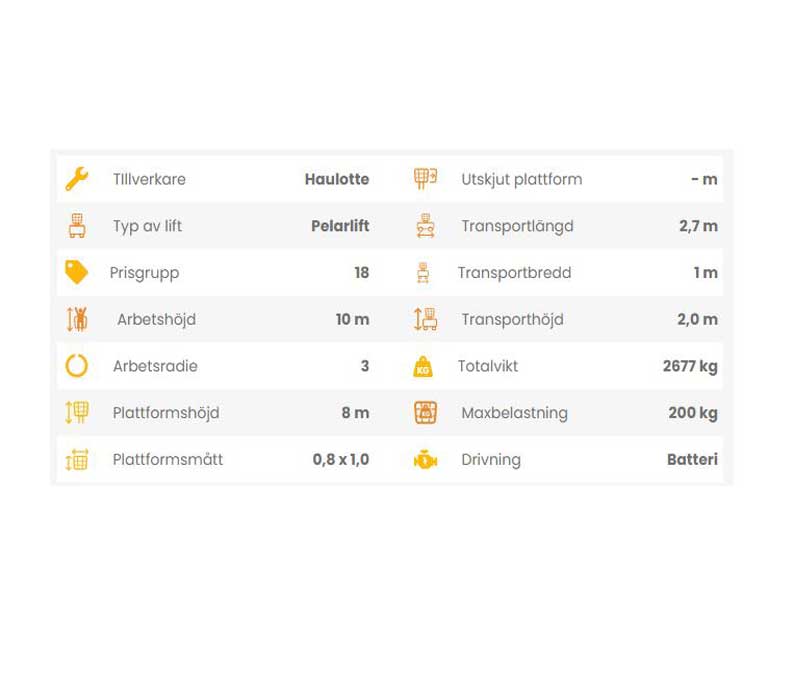
Task: Click the transport length icon
Action: [x=425, y=226]
